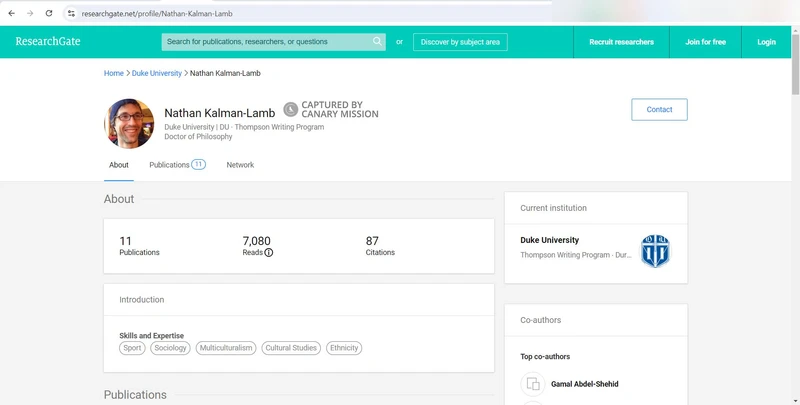Open Recruit researchers link
The height and width of the screenshot is (405, 800).
click(x=621, y=42)
